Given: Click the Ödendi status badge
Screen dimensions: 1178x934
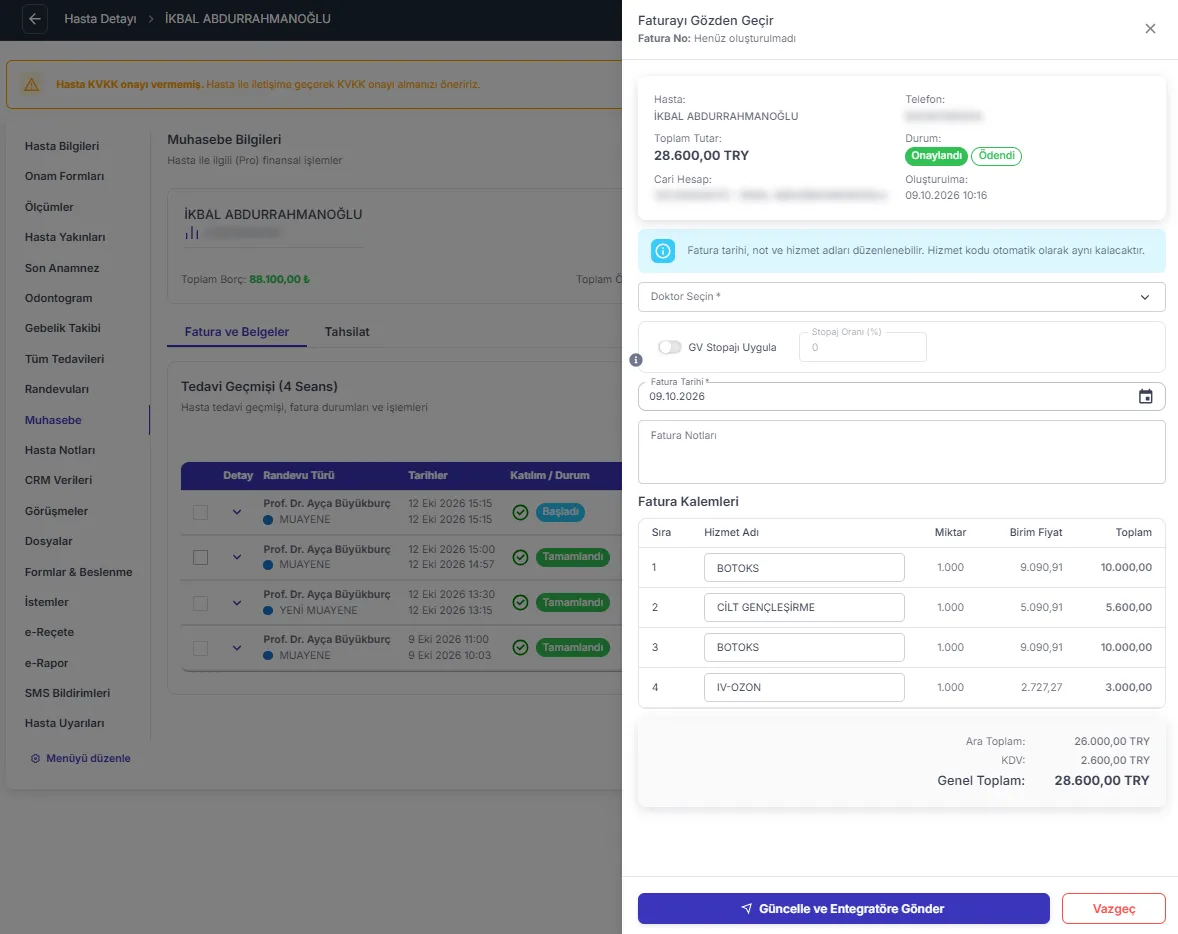Looking at the screenshot, I should pos(996,156).
